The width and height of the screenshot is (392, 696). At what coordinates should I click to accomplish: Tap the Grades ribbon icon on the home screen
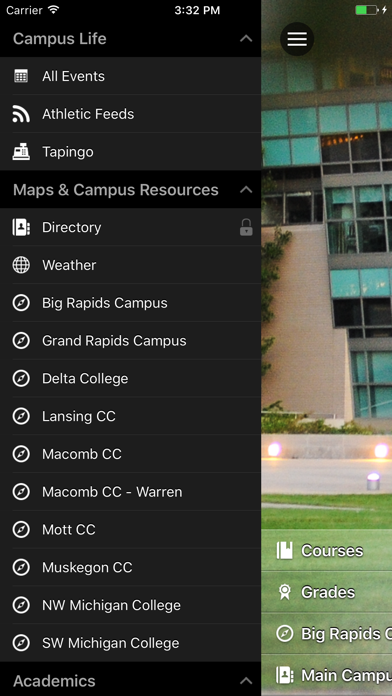pyautogui.click(x=285, y=592)
